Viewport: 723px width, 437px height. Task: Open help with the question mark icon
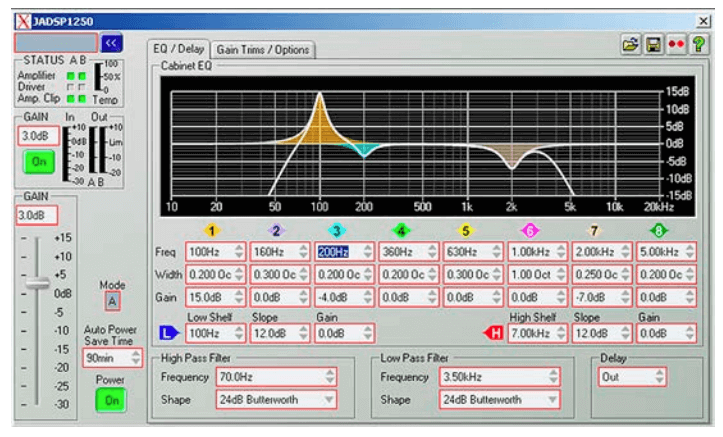coord(699,45)
